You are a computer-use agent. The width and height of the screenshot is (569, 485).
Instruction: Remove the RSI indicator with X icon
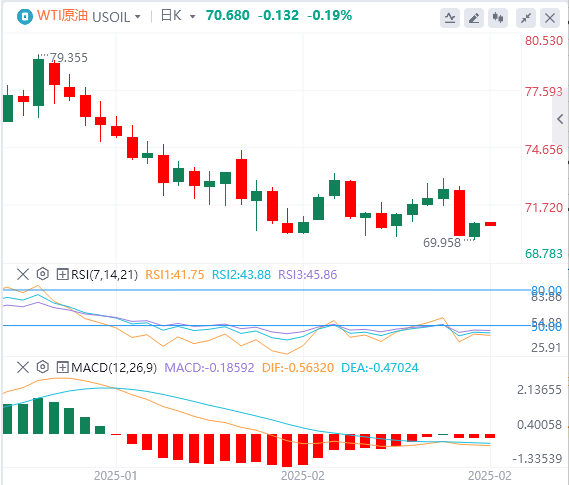point(23,274)
